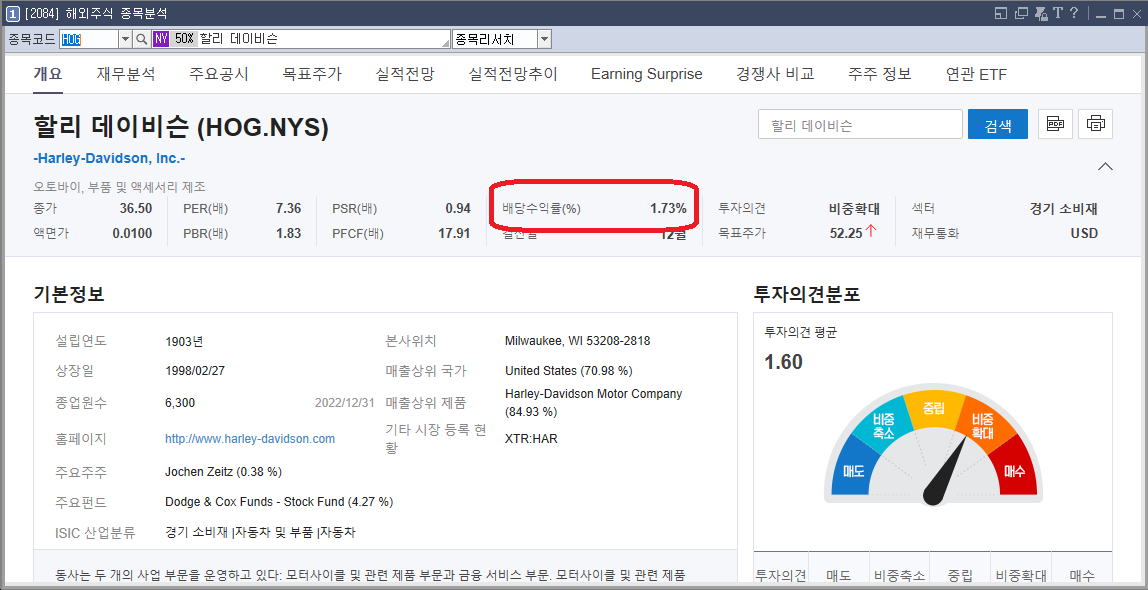Click the detach window icon in title bar
This screenshot has width=1148, height=590.
[1021, 13]
